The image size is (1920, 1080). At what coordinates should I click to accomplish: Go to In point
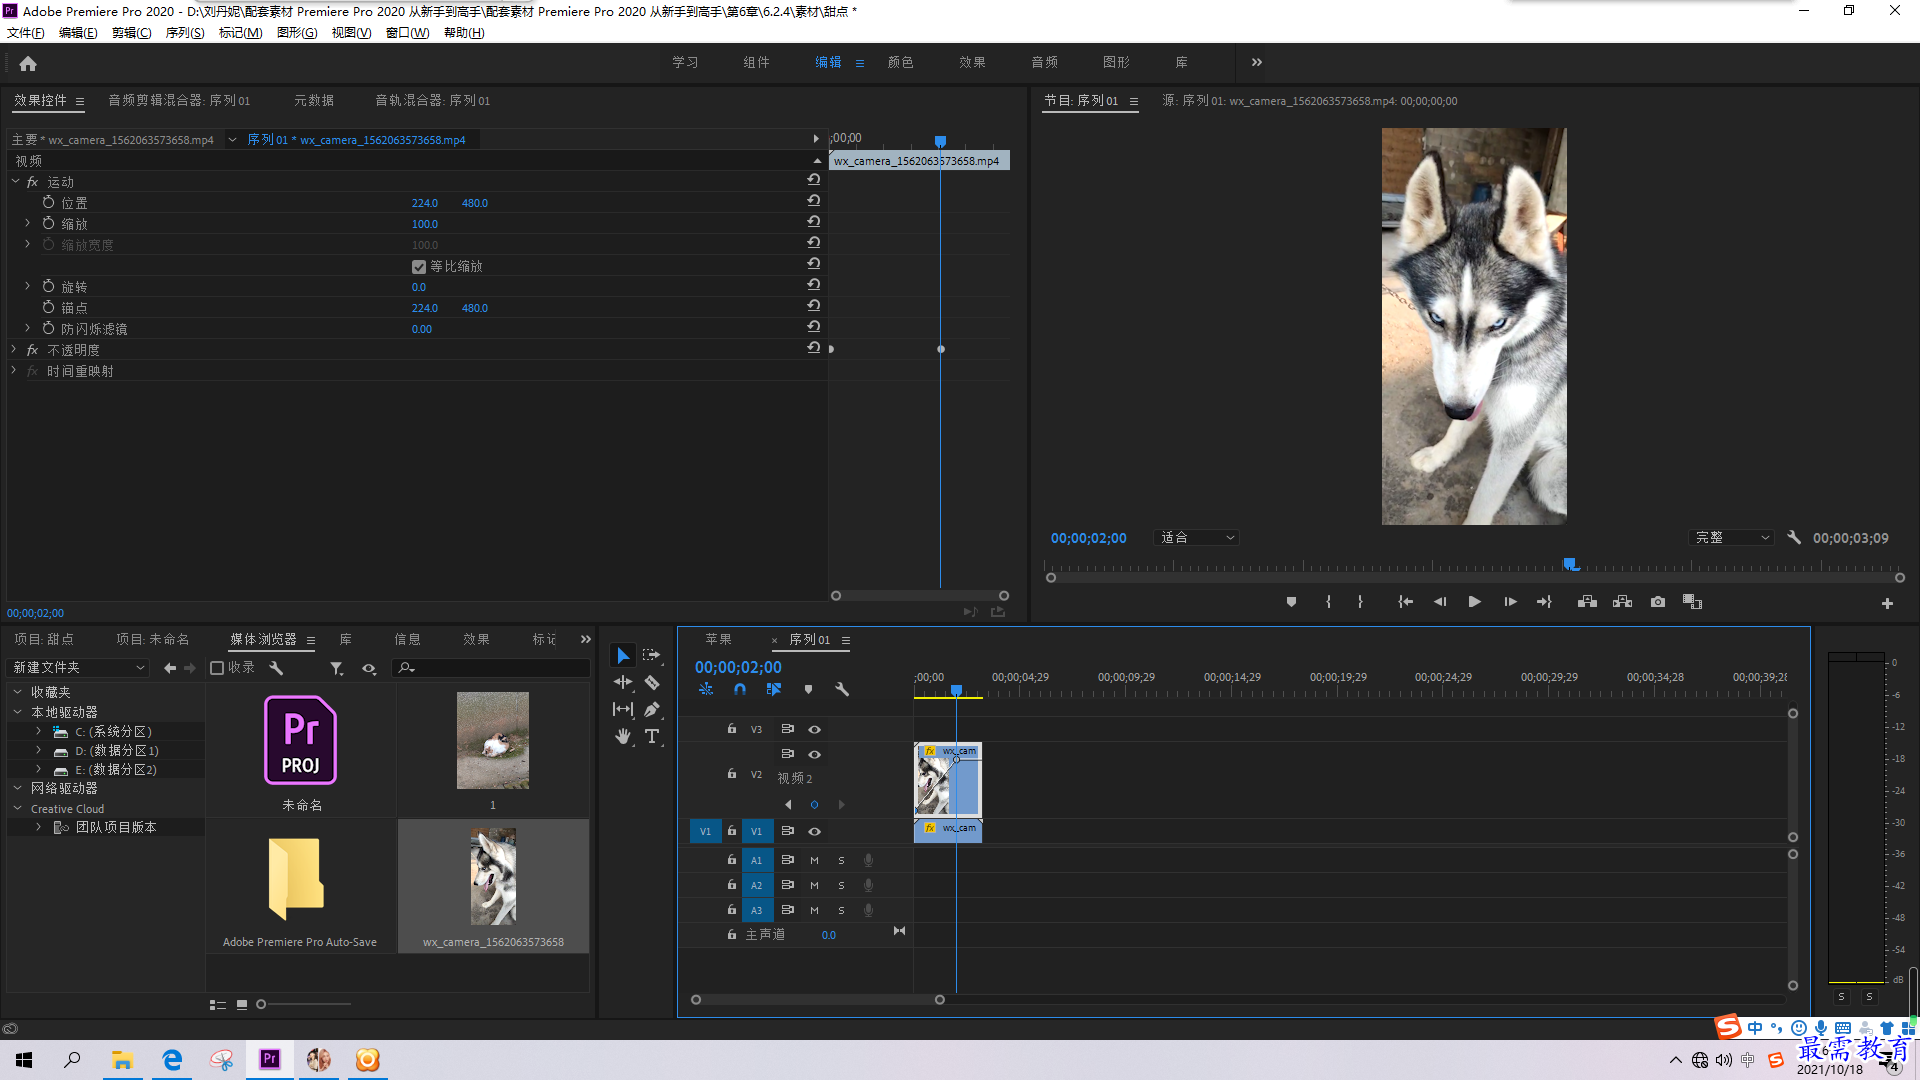(1405, 602)
